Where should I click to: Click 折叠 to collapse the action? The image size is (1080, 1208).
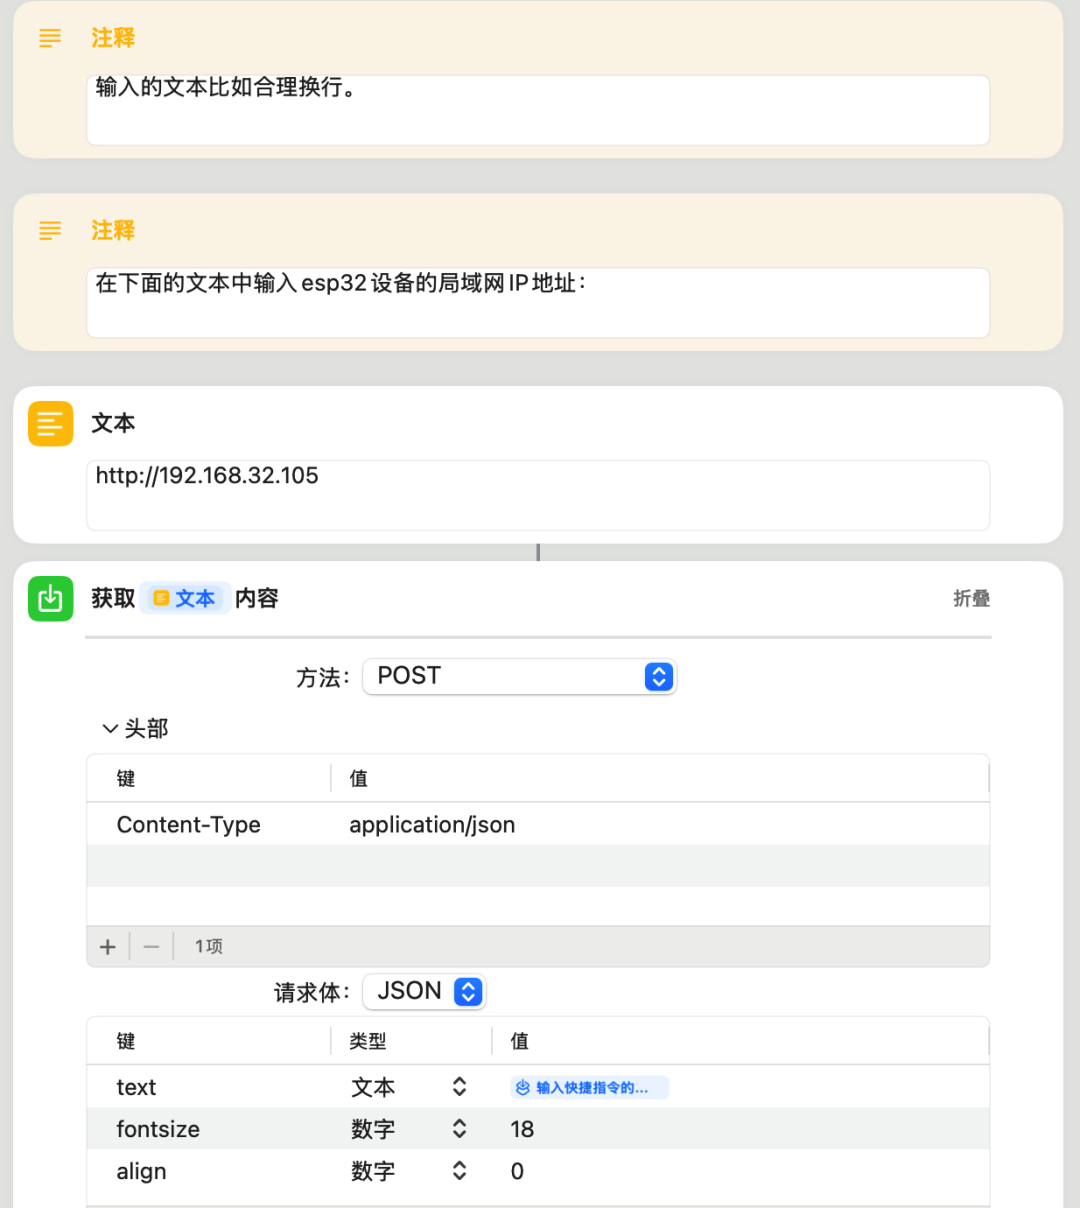[970, 598]
